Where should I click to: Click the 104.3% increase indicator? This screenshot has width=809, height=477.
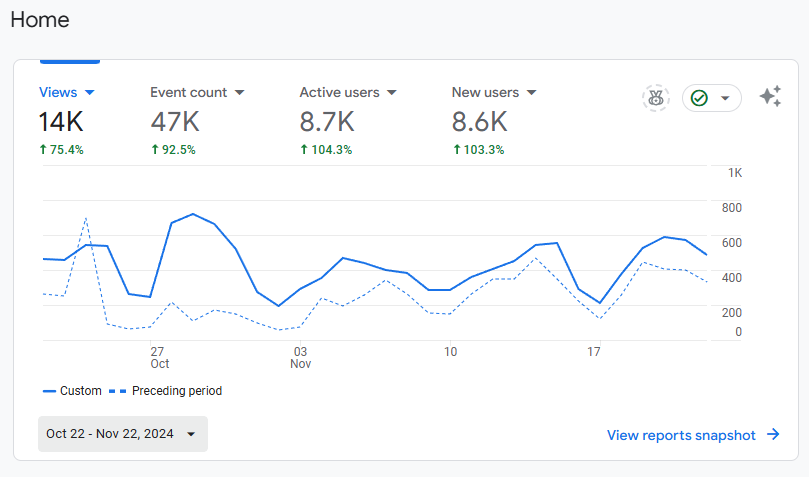[326, 150]
